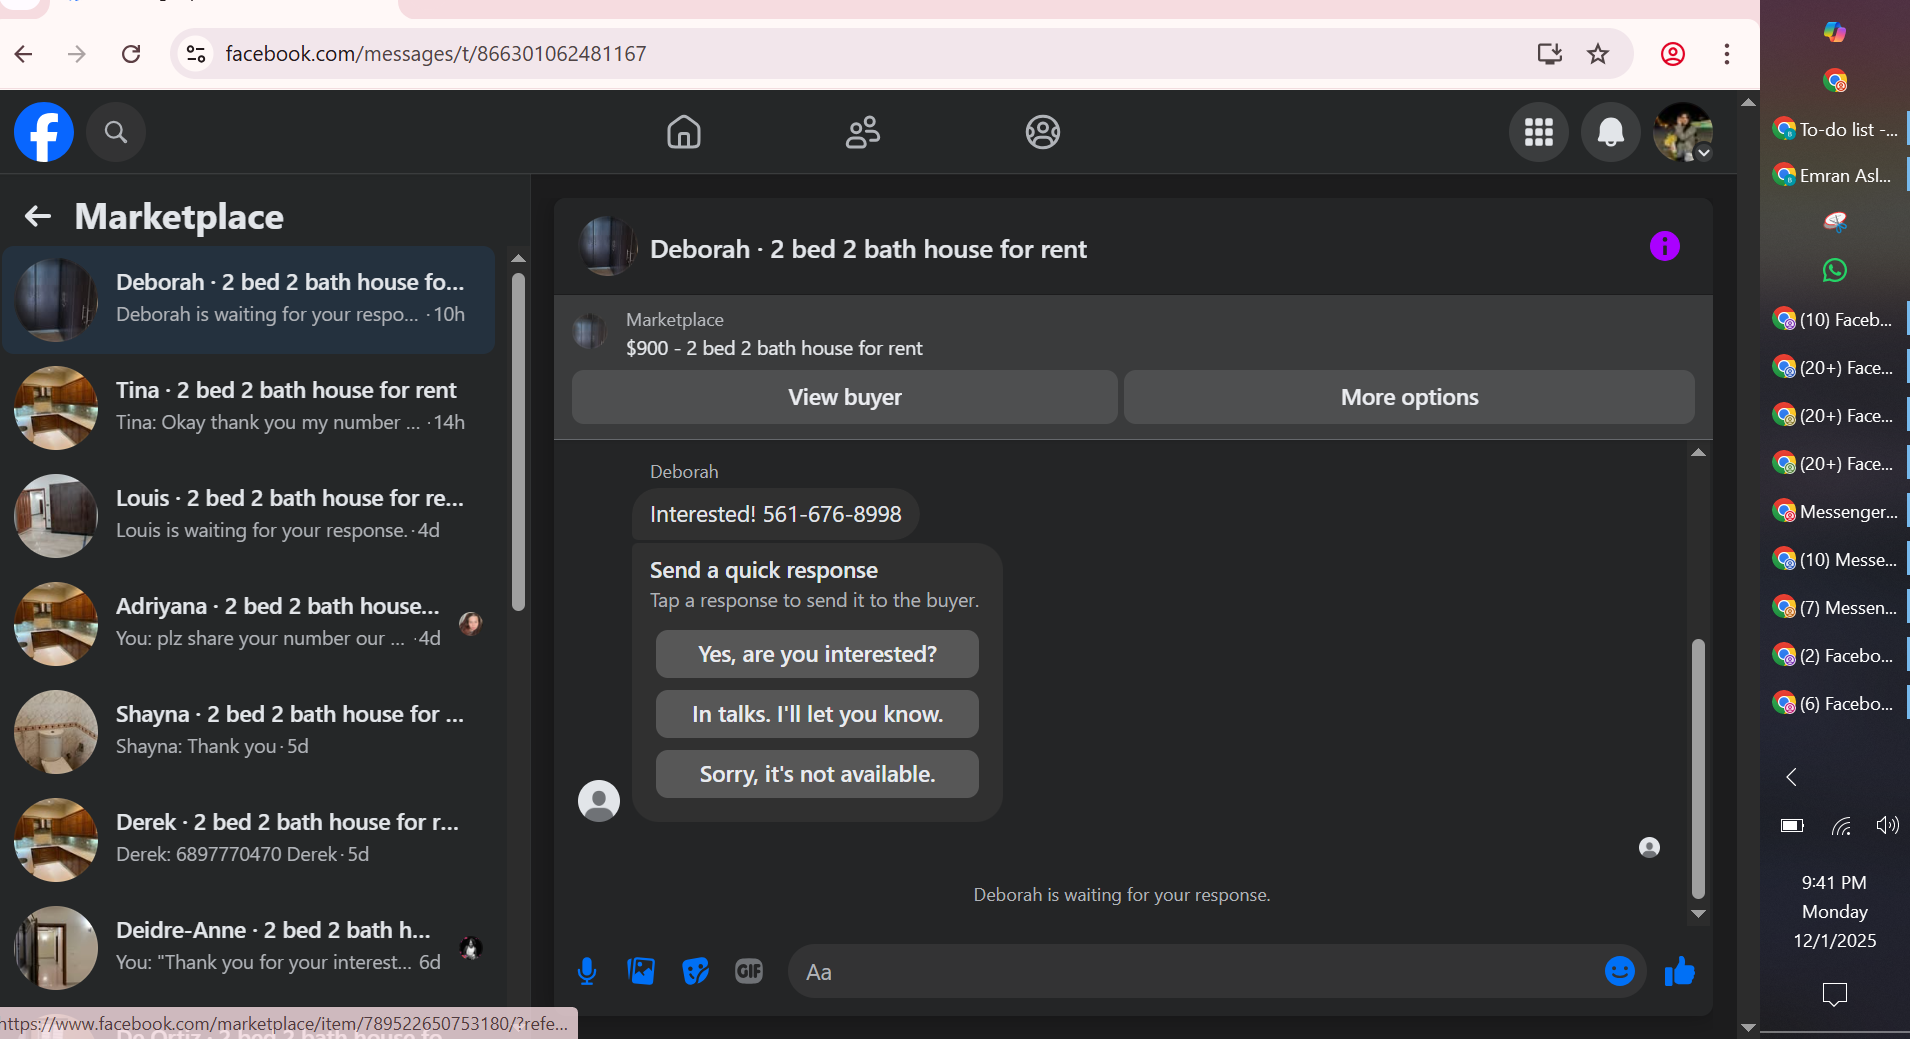Open the Deidre-Anne conversation
Screen dimensions: 1910x1039
[250, 947]
